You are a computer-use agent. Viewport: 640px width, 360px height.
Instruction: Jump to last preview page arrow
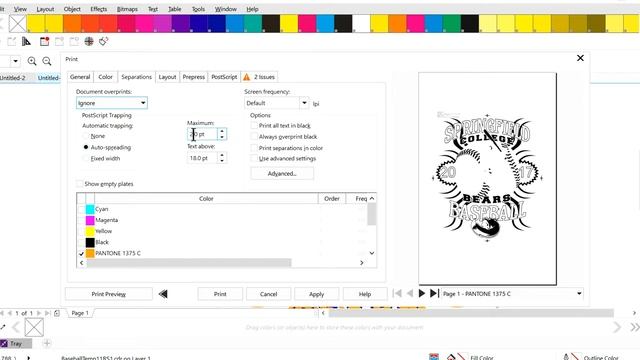click(434, 293)
